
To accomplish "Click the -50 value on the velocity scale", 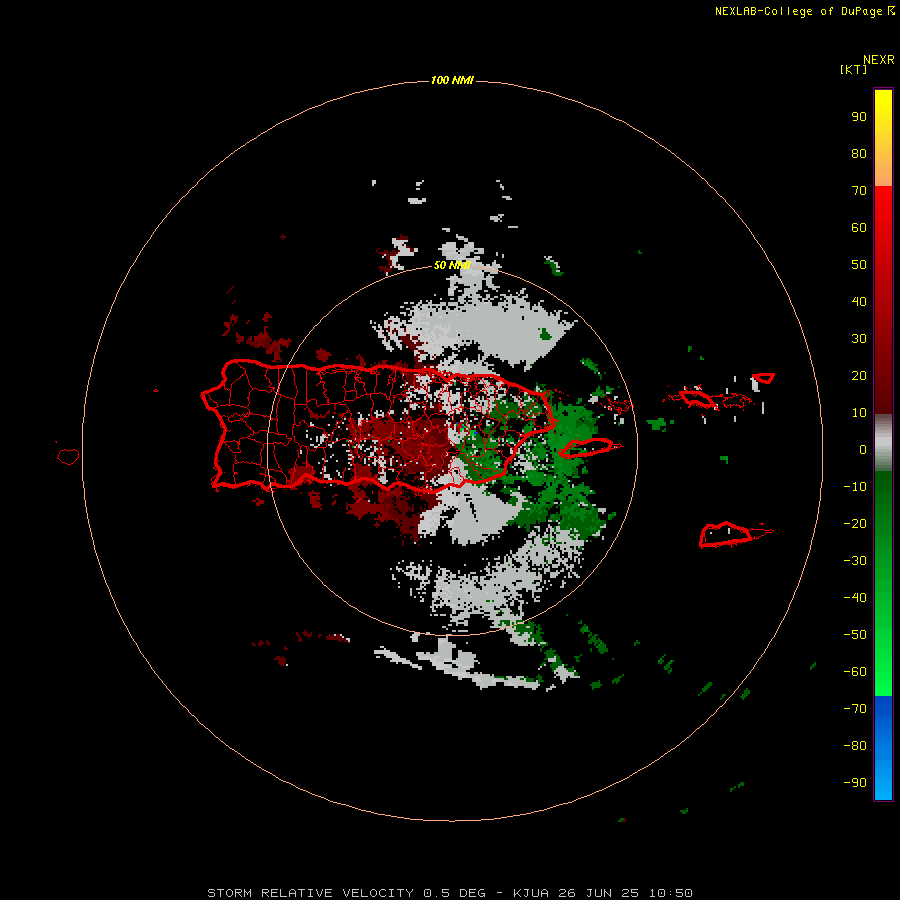I will point(855,635).
